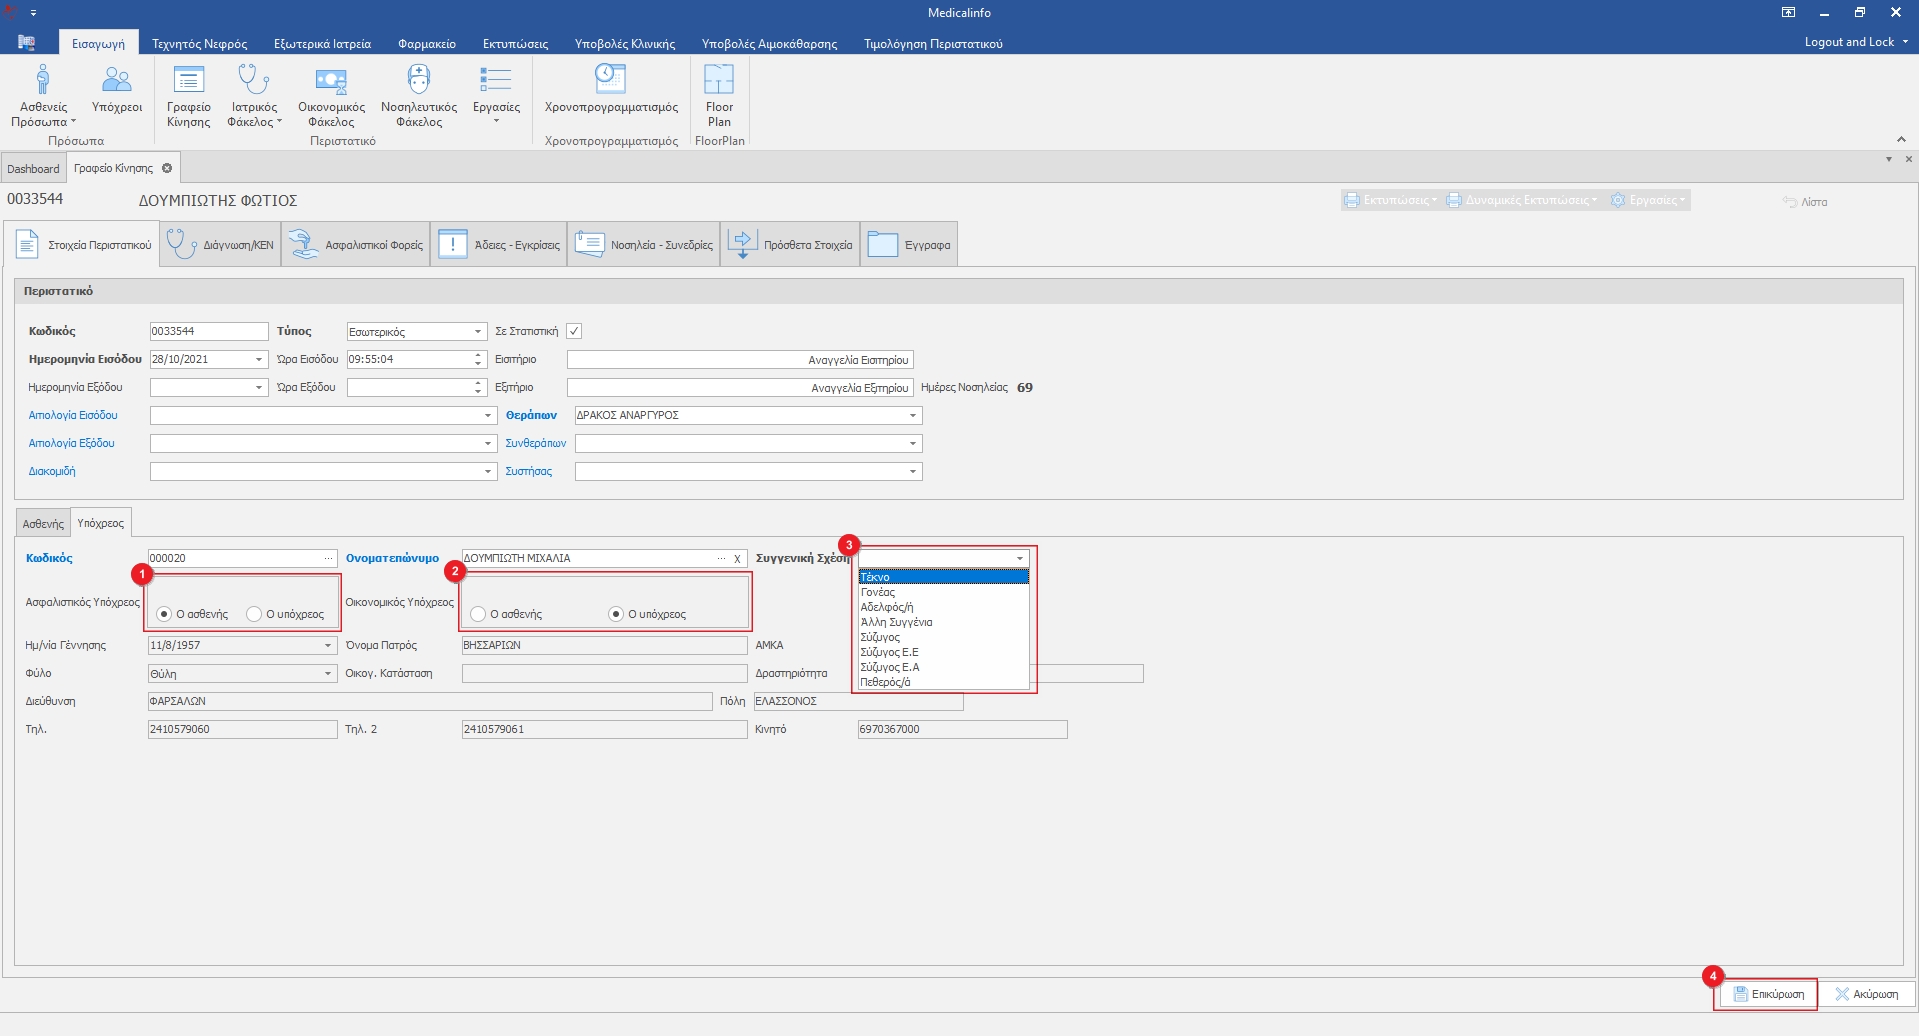This screenshot has width=1919, height=1036.
Task: Select Ο ασθενής for Οικονομικός Υπόχρεος
Action: (479, 614)
